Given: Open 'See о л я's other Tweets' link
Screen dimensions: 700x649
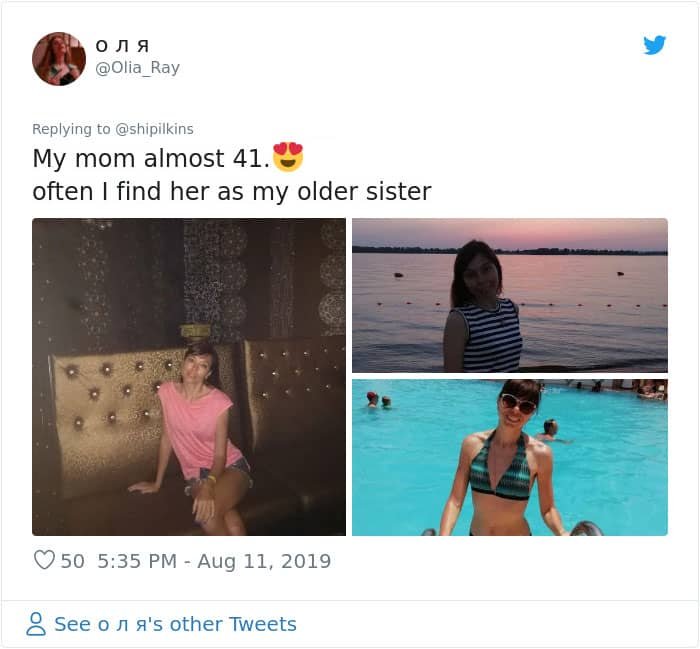Looking at the screenshot, I should tap(175, 624).
